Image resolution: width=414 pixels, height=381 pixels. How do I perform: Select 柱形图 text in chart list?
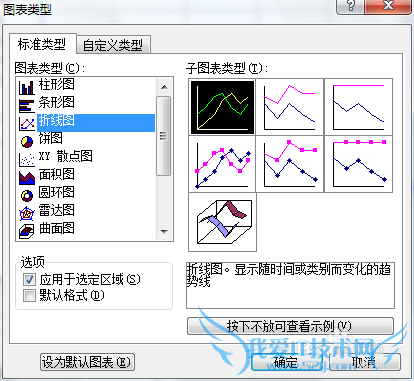click(x=57, y=84)
